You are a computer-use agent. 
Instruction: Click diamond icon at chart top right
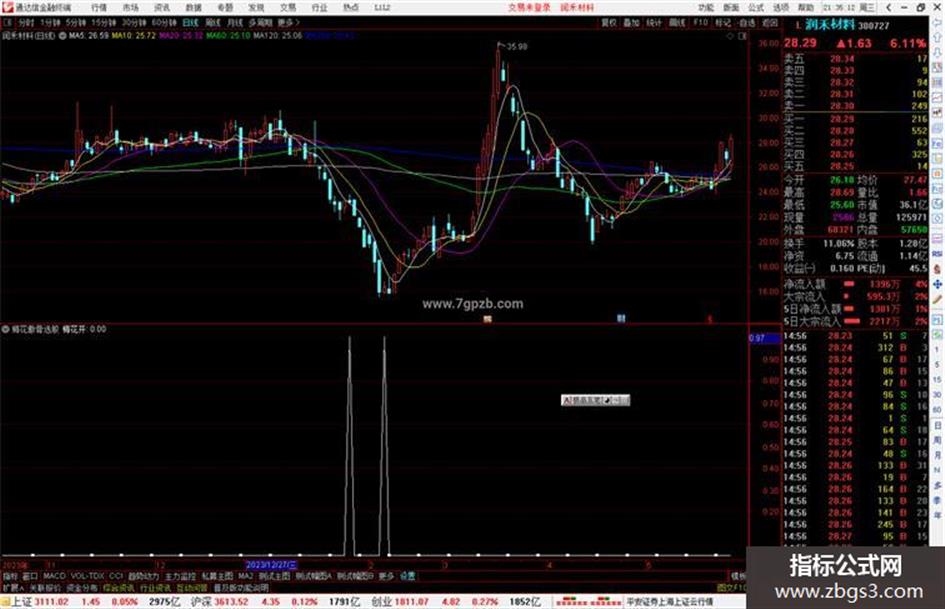(x=730, y=36)
